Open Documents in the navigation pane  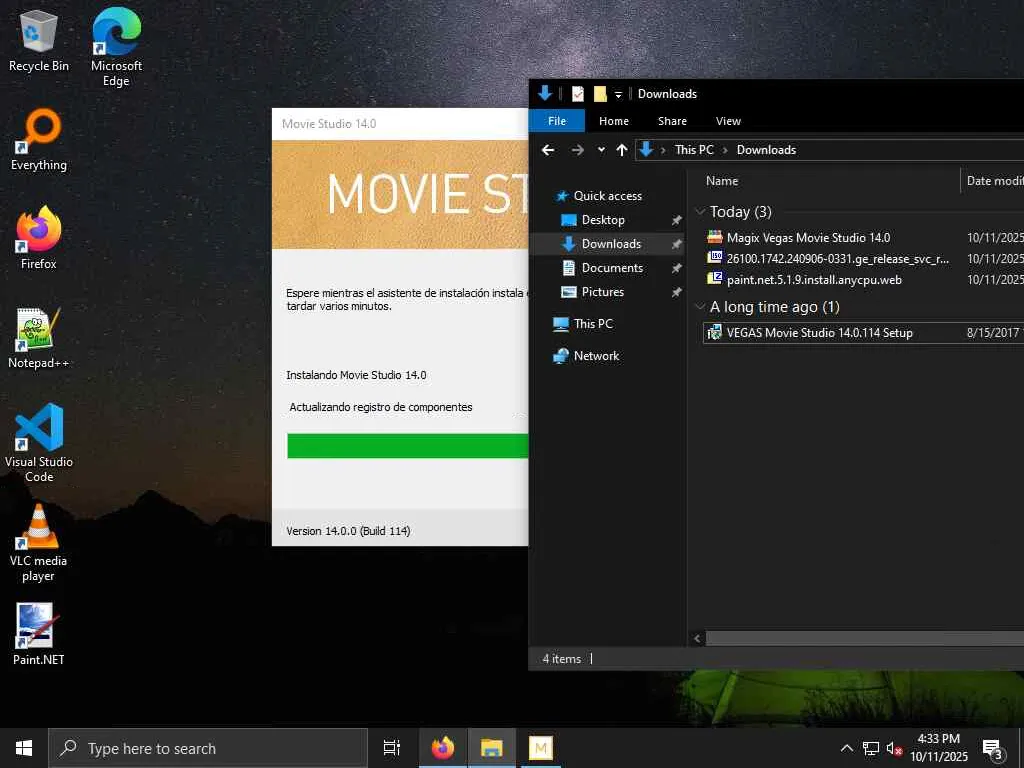point(612,268)
